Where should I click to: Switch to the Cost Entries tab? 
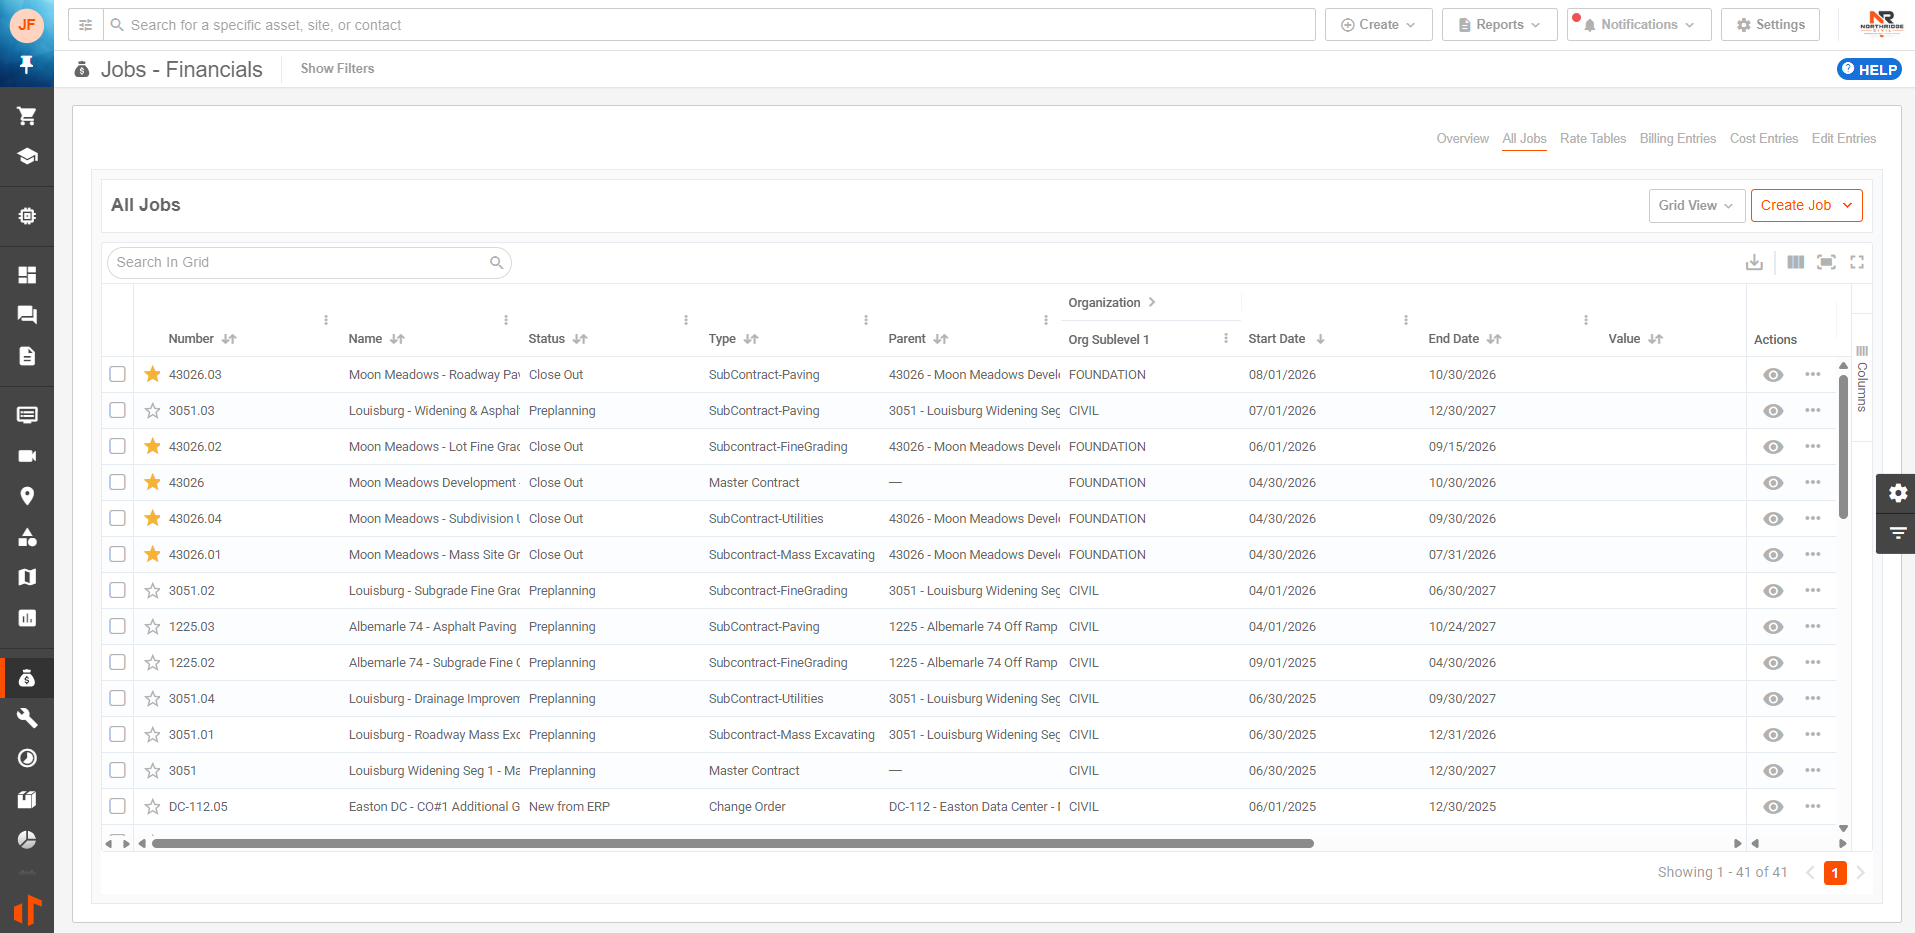1764,139
